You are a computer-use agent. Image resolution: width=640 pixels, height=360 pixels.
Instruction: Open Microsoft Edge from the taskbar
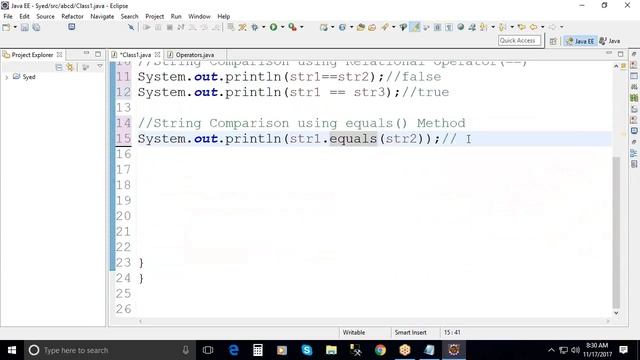tap(233, 350)
